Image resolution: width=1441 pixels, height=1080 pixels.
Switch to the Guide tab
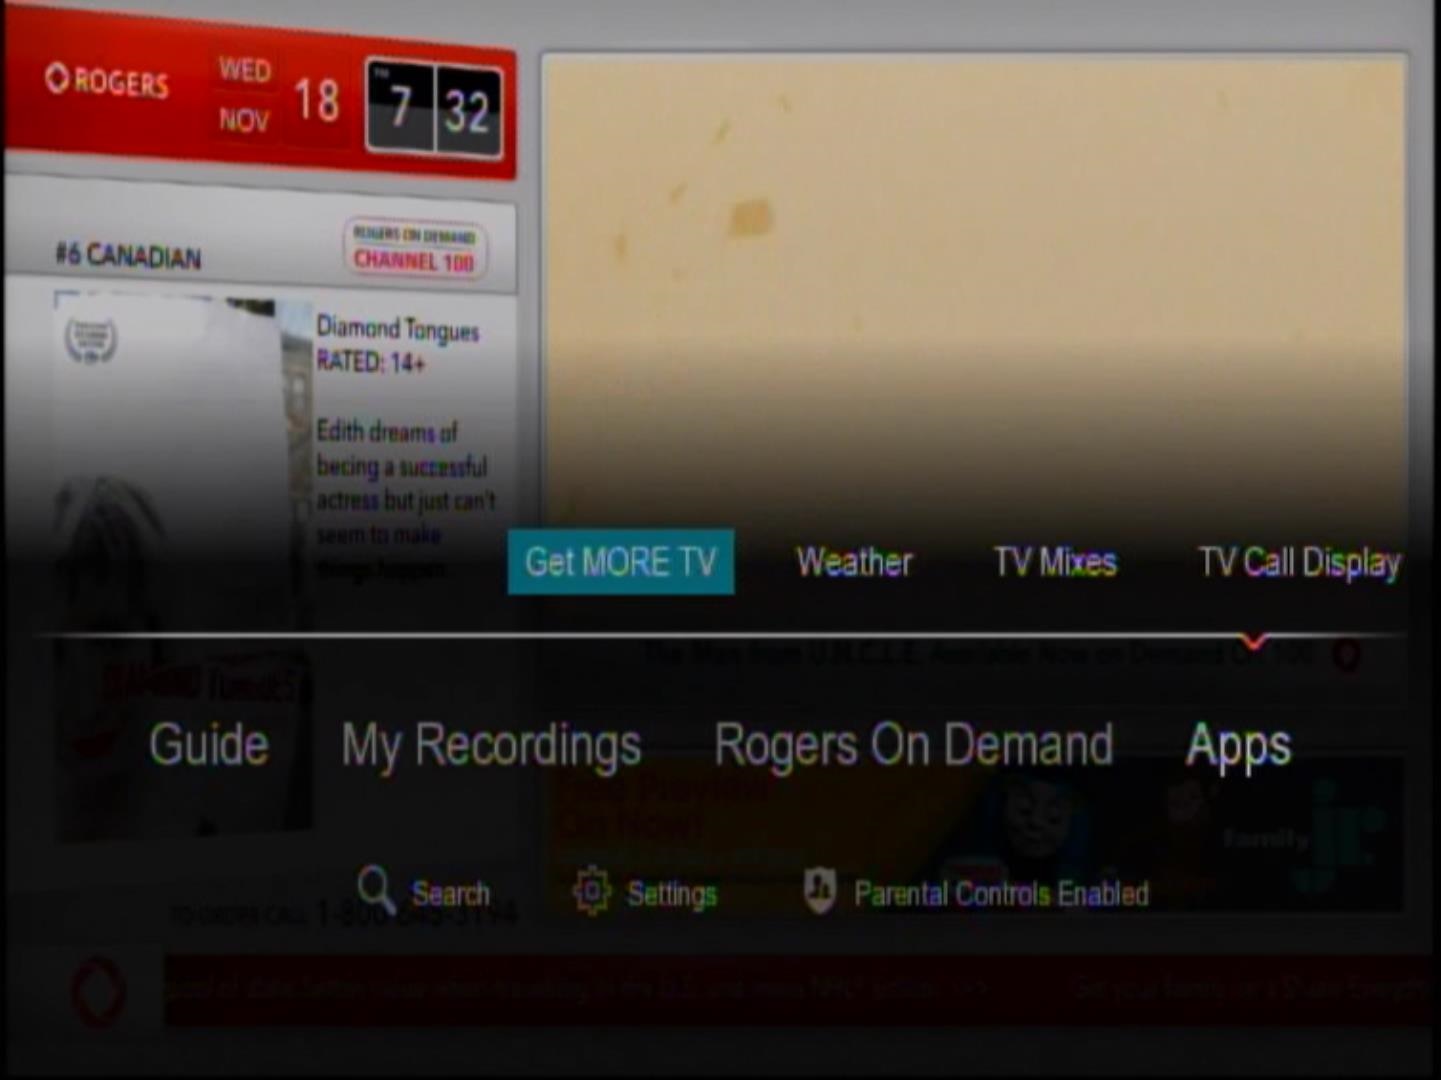(x=209, y=745)
